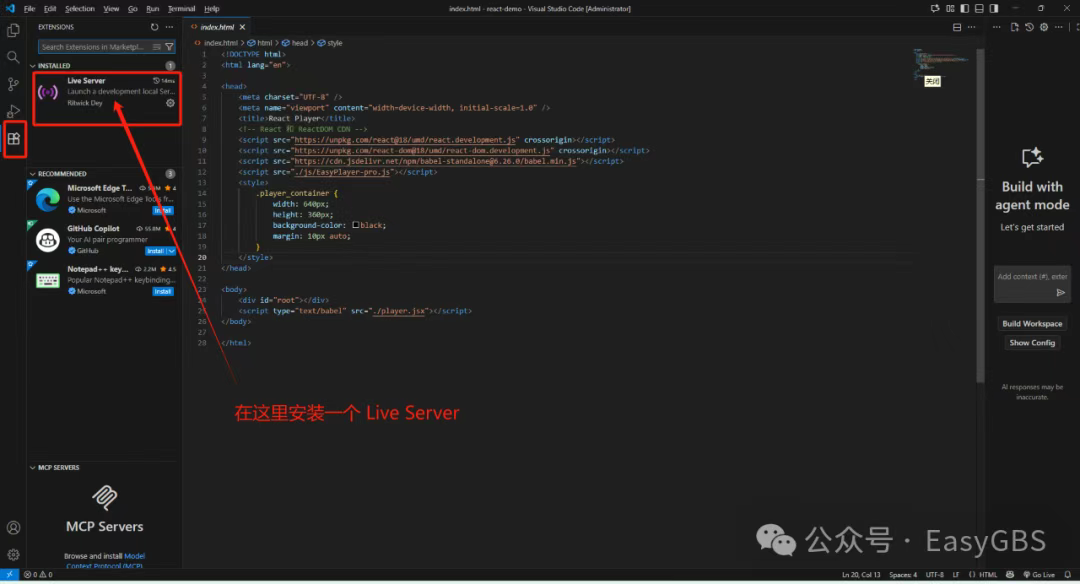This screenshot has height=584, width=1080.
Task: Open the Run and Debug view
Action: [13, 111]
